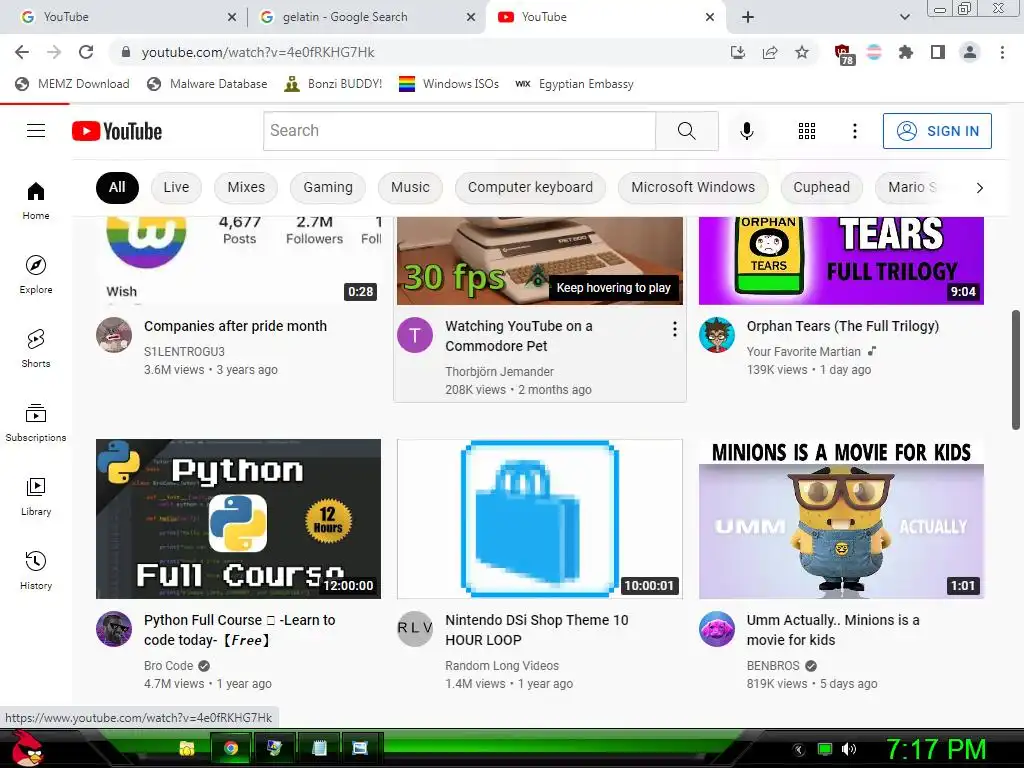Open History in the sidebar

click(x=36, y=570)
